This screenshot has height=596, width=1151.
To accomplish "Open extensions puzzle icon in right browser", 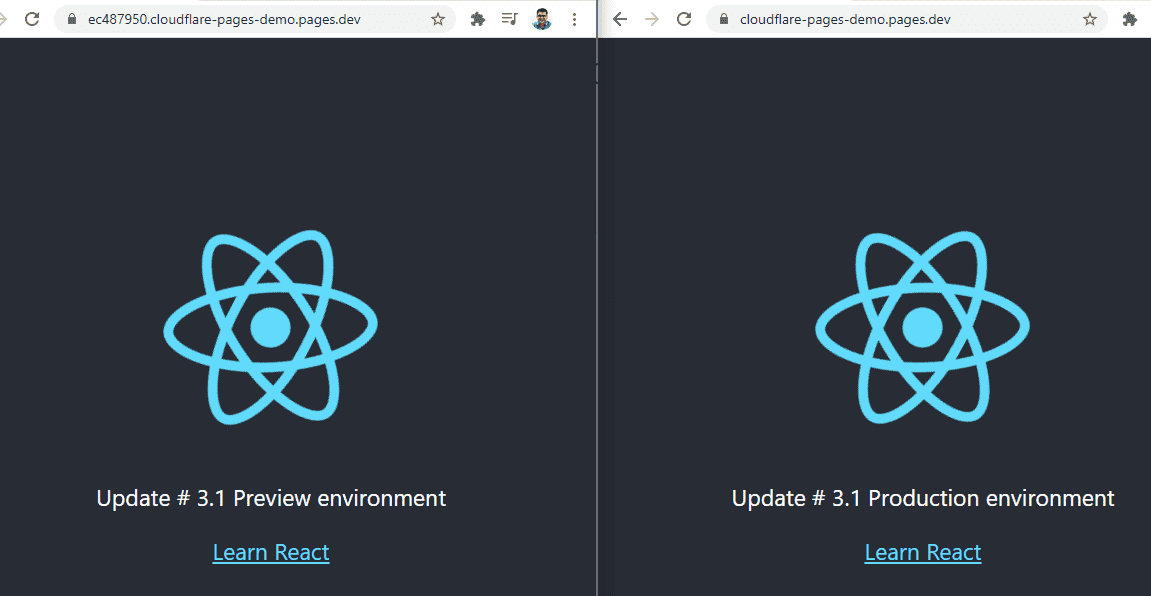I will [1130, 19].
